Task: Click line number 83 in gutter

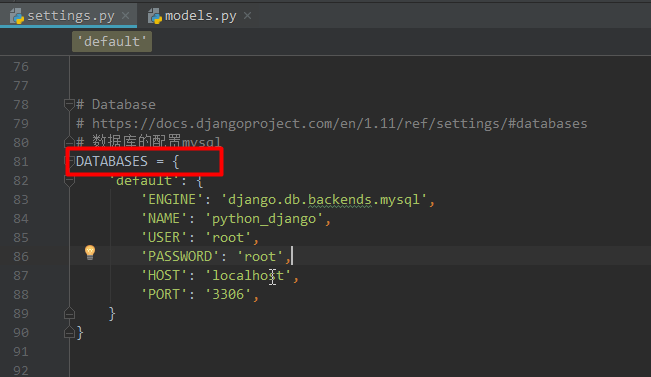Action: pyautogui.click(x=21, y=200)
